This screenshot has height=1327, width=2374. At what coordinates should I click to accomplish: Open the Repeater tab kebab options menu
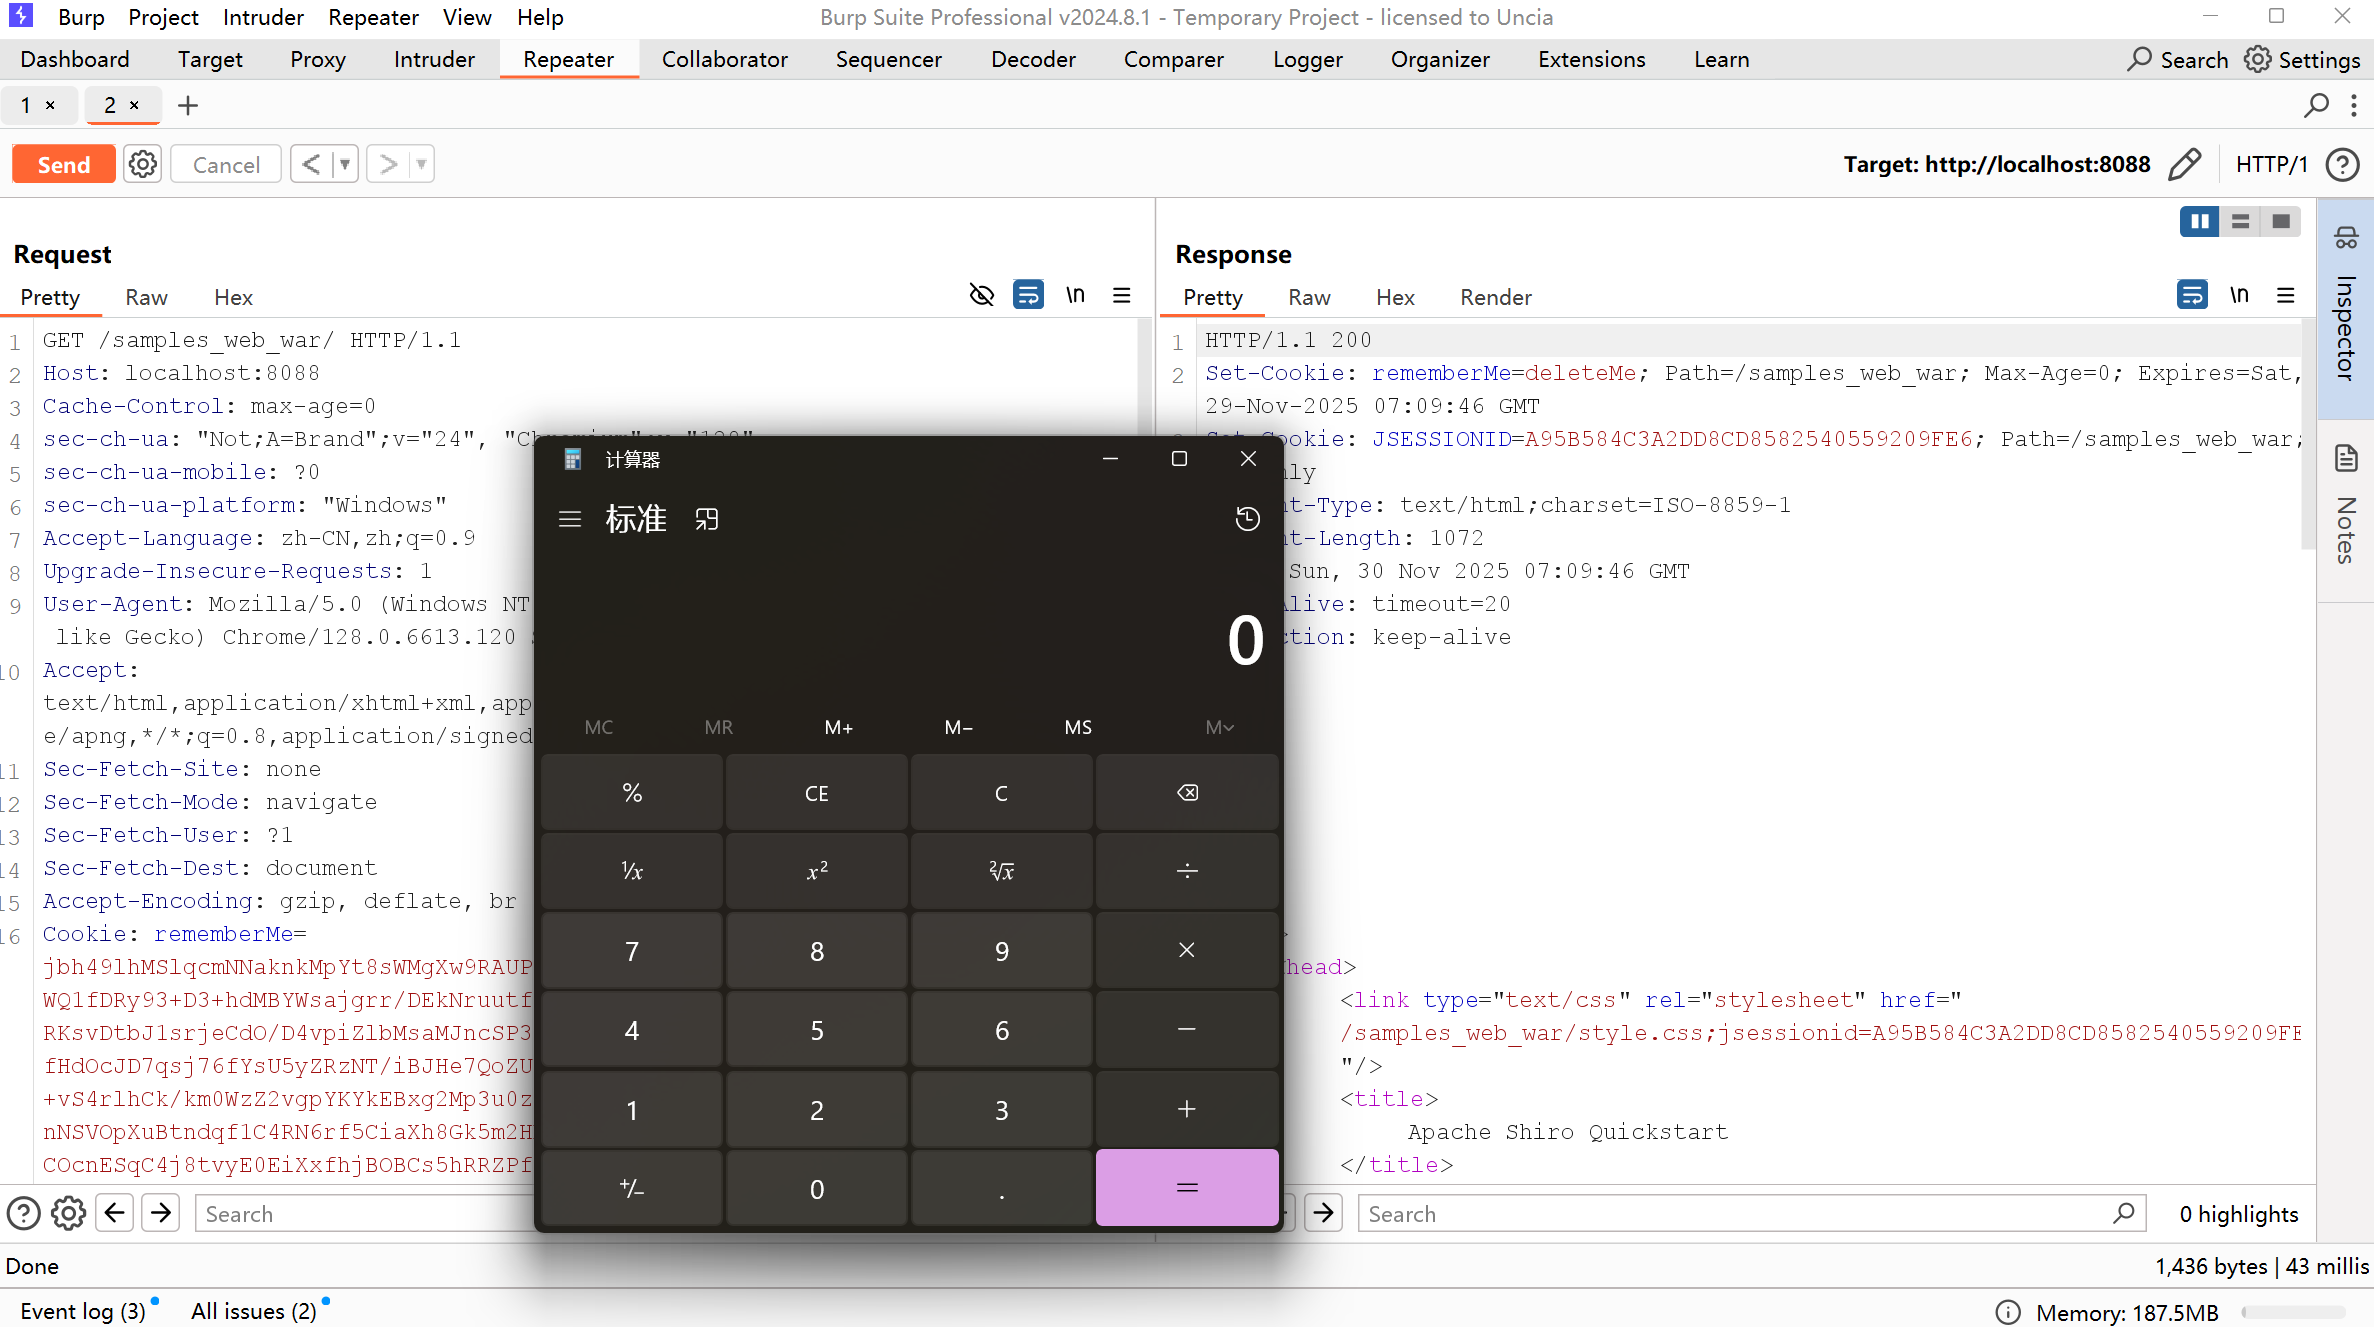[x=2354, y=105]
